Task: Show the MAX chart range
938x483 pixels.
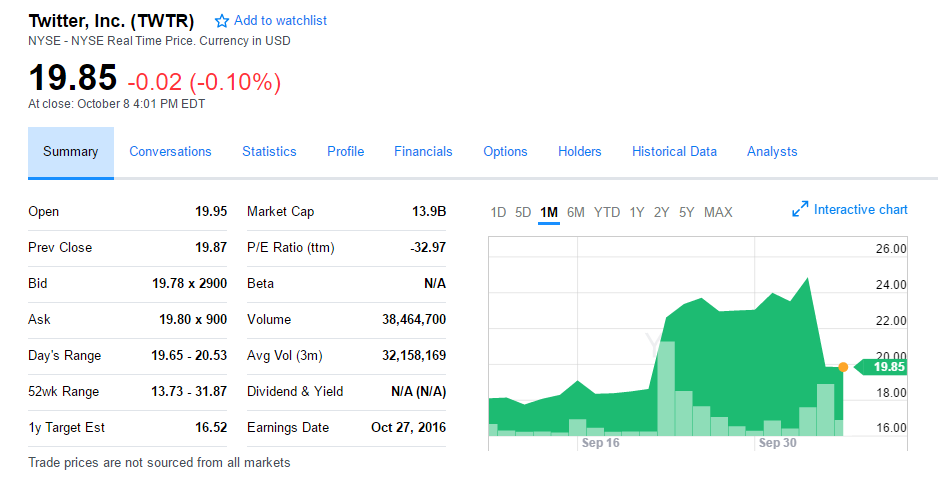Action: pyautogui.click(x=718, y=212)
